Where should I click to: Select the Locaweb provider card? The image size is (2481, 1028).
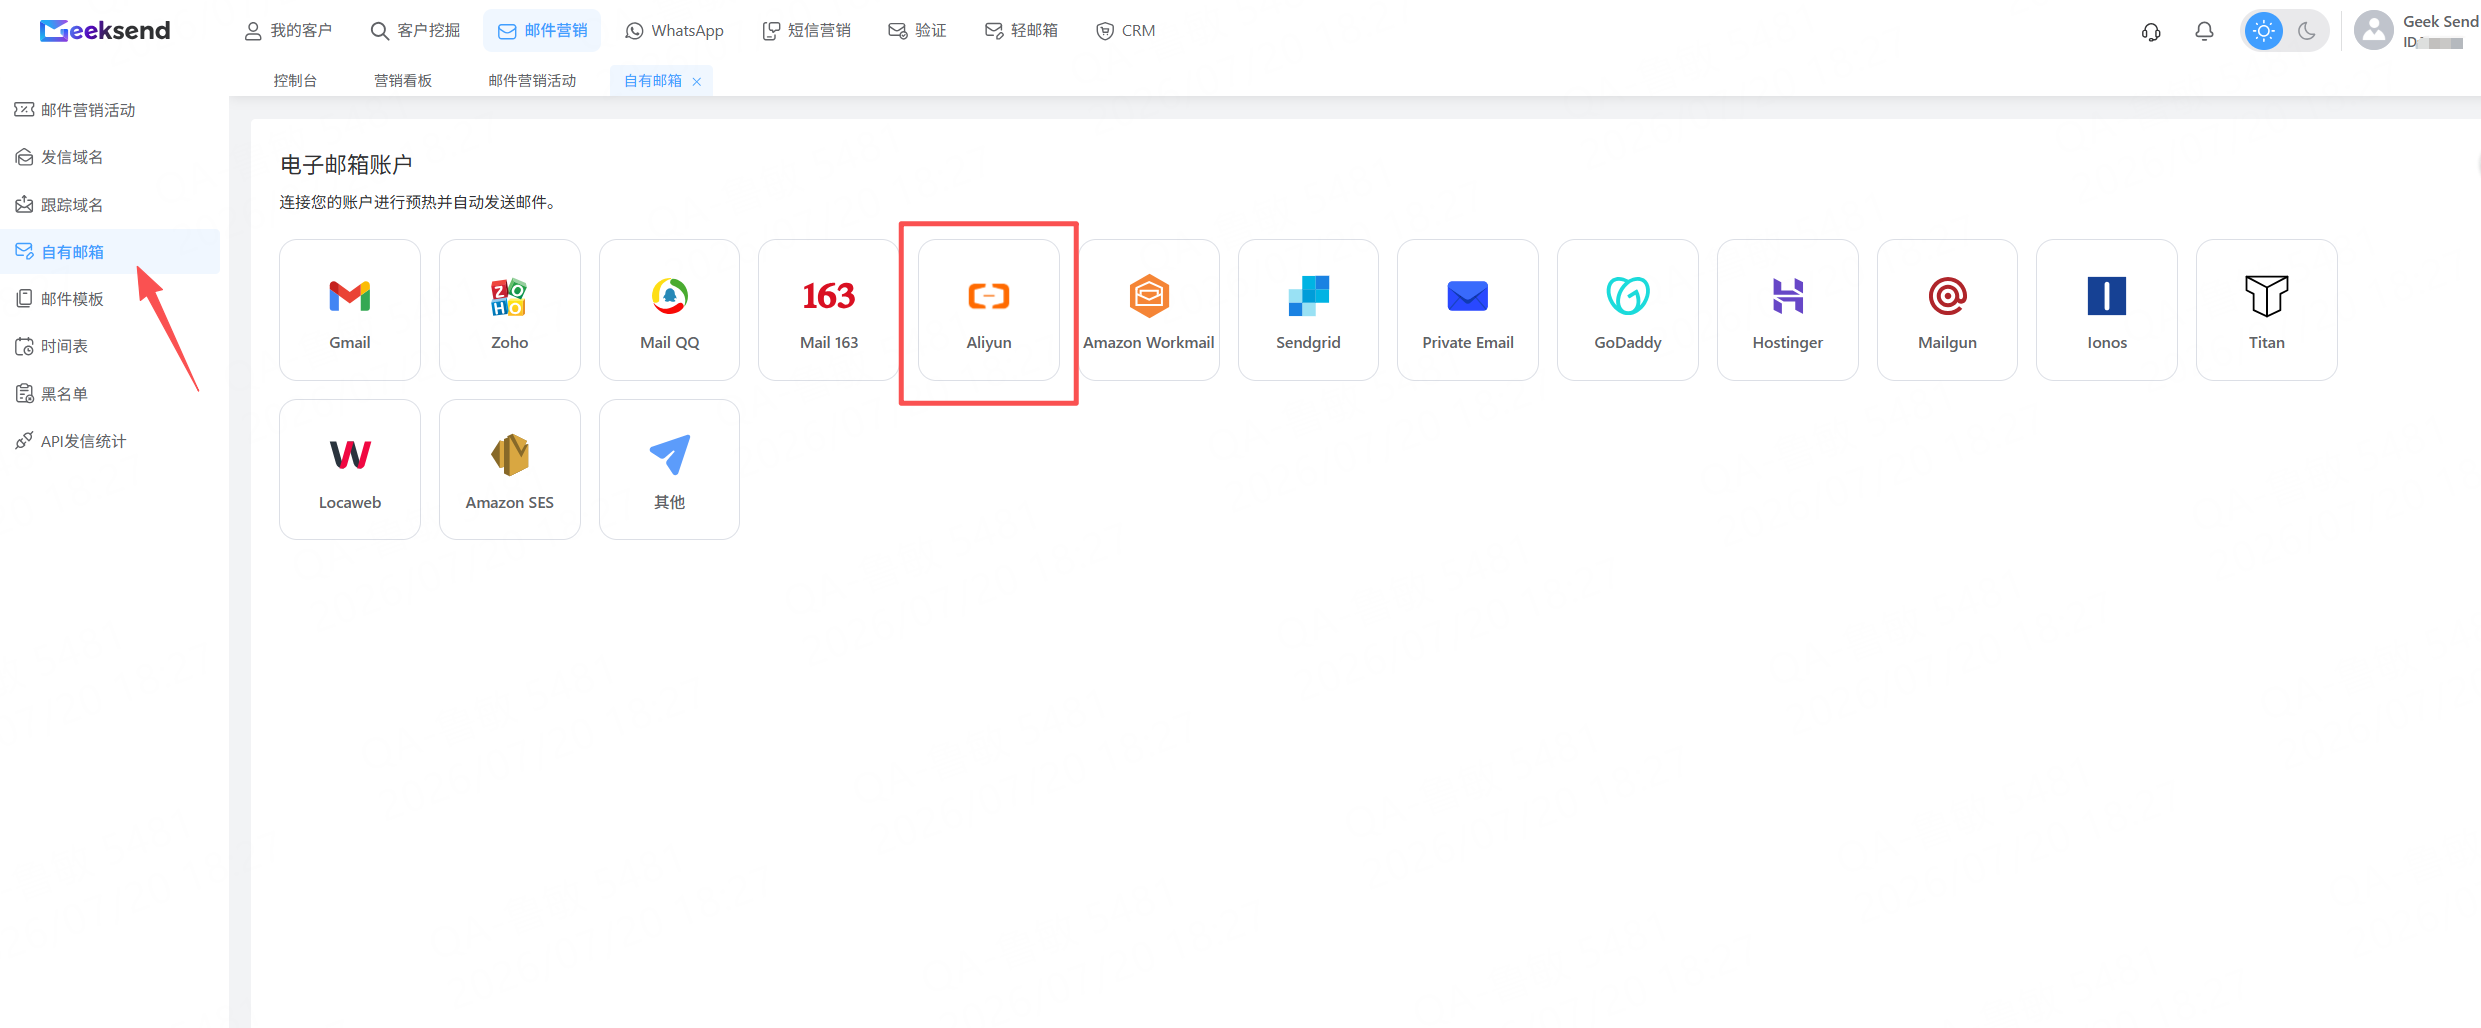(350, 470)
